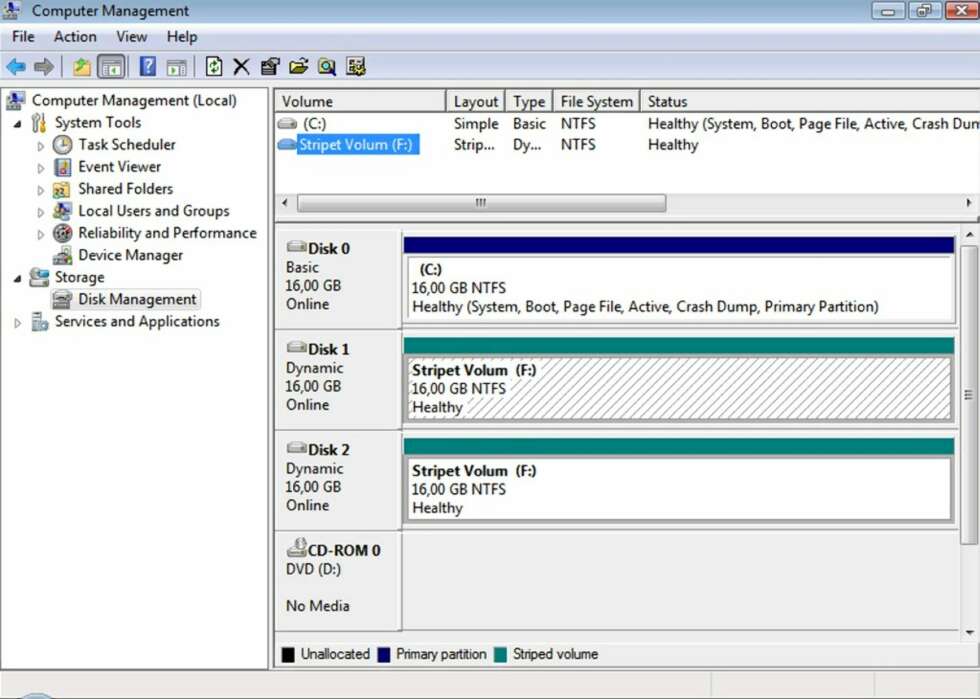Click the disk pane scroll up arrow
This screenshot has width=980, height=699.
coord(969,234)
